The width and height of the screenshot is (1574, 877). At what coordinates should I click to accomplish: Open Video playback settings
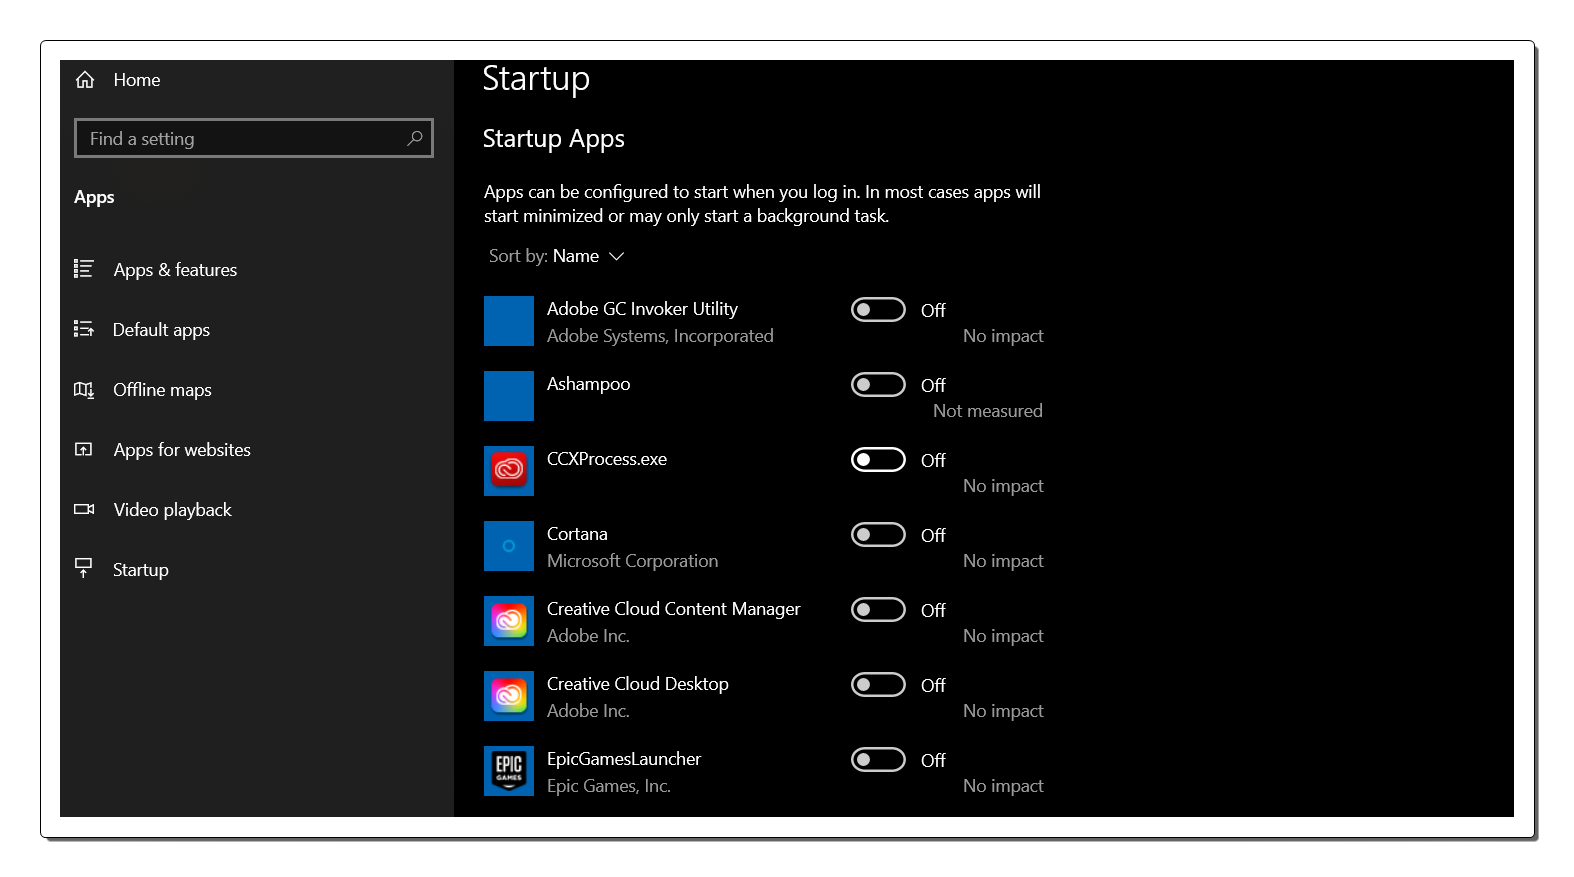coord(172,510)
